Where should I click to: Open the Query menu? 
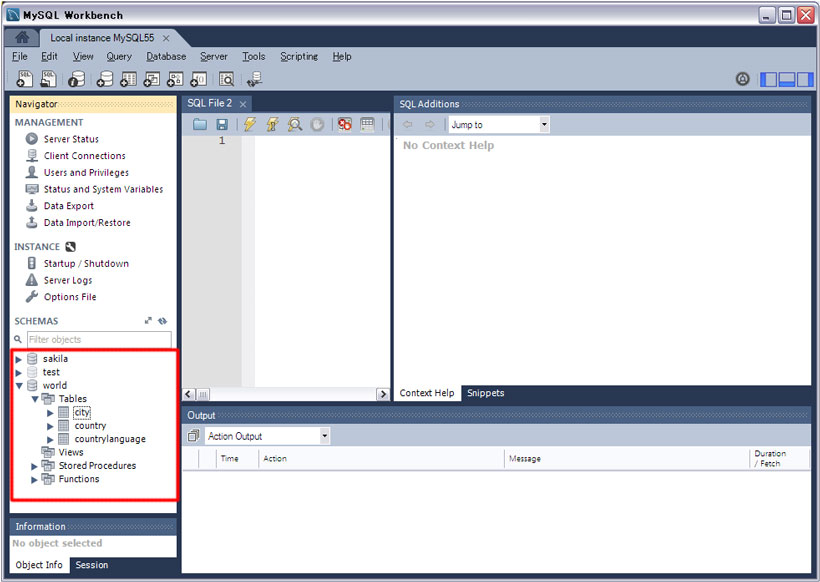(x=119, y=56)
